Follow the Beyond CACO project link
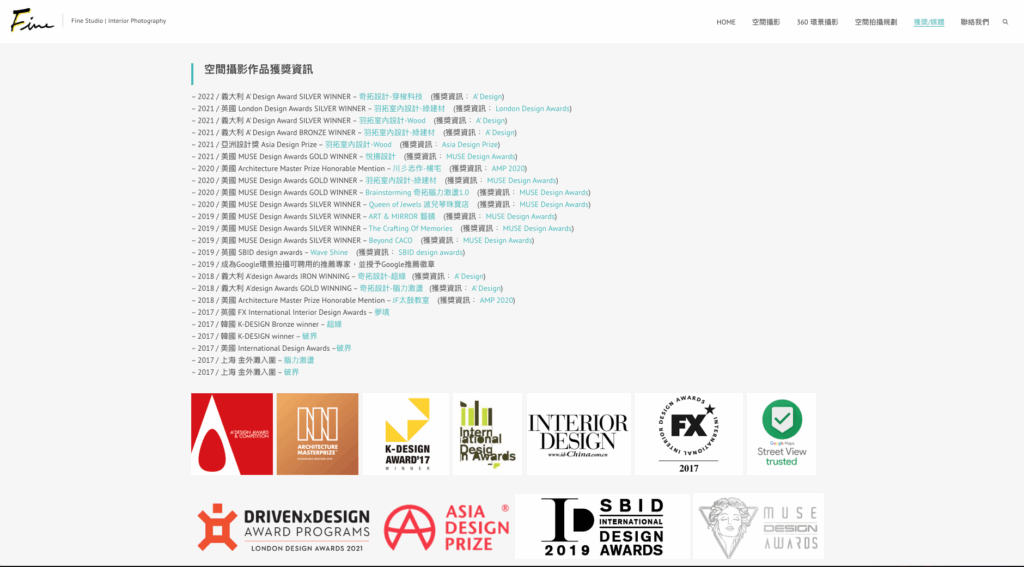This screenshot has width=1024, height=567. coord(390,240)
